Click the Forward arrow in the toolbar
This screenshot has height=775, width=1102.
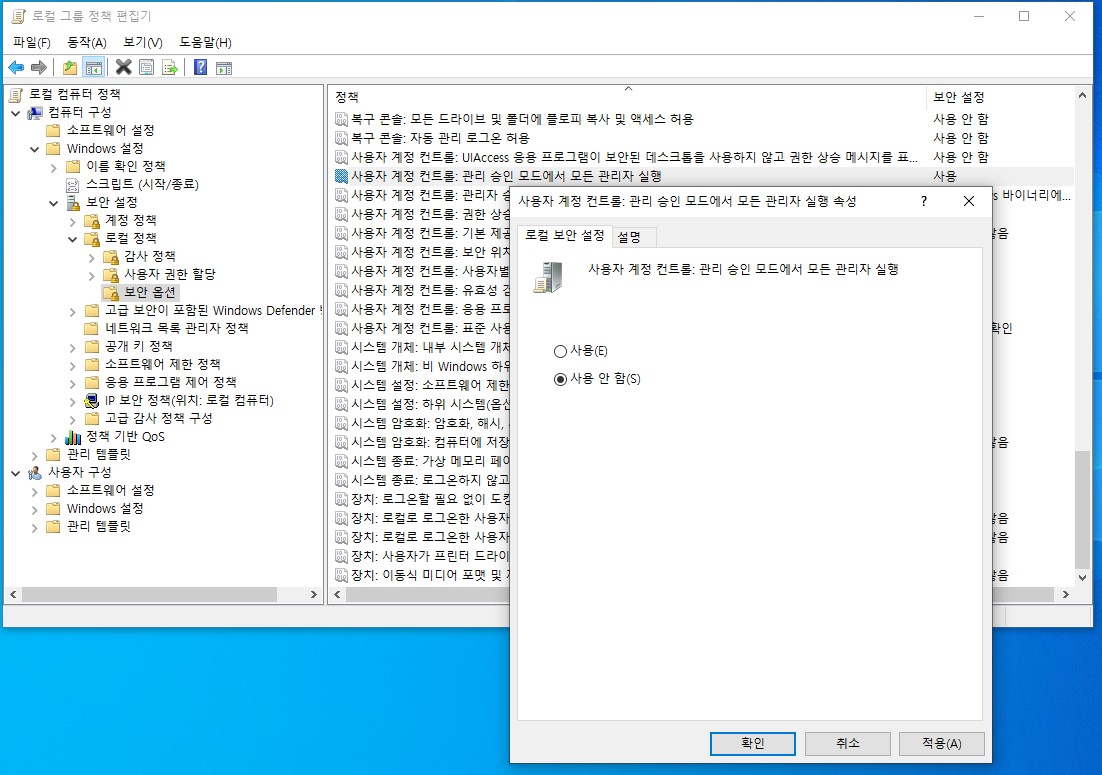point(39,67)
